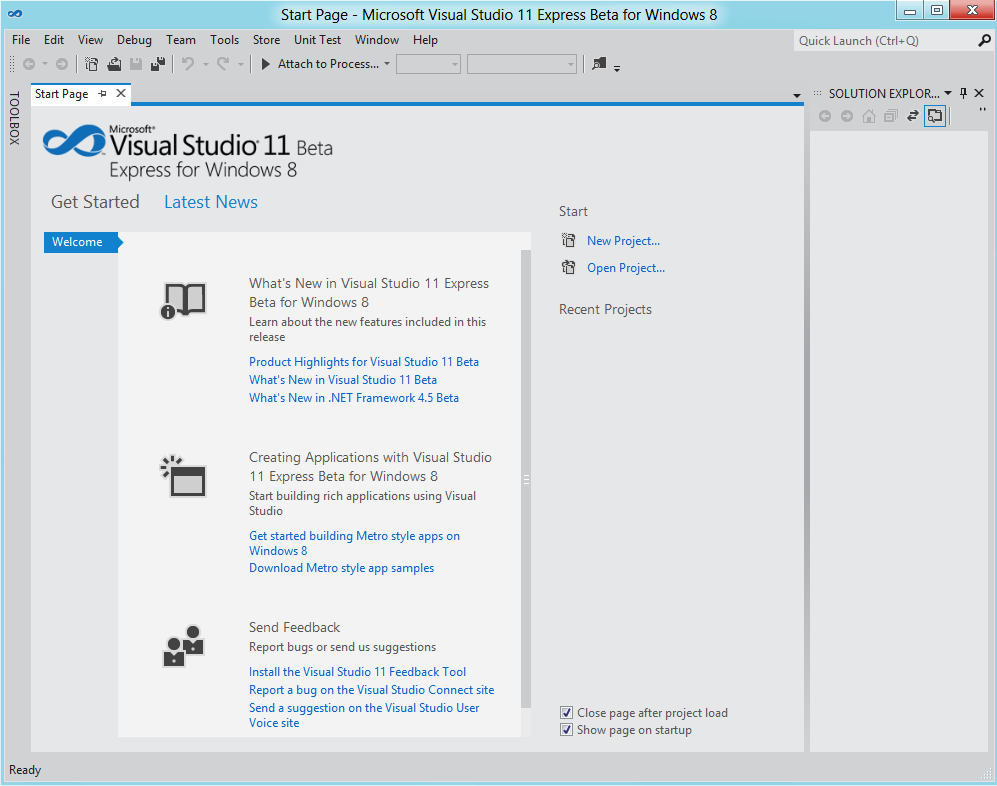Click the Open Project... link
997x786 pixels.
tap(626, 267)
